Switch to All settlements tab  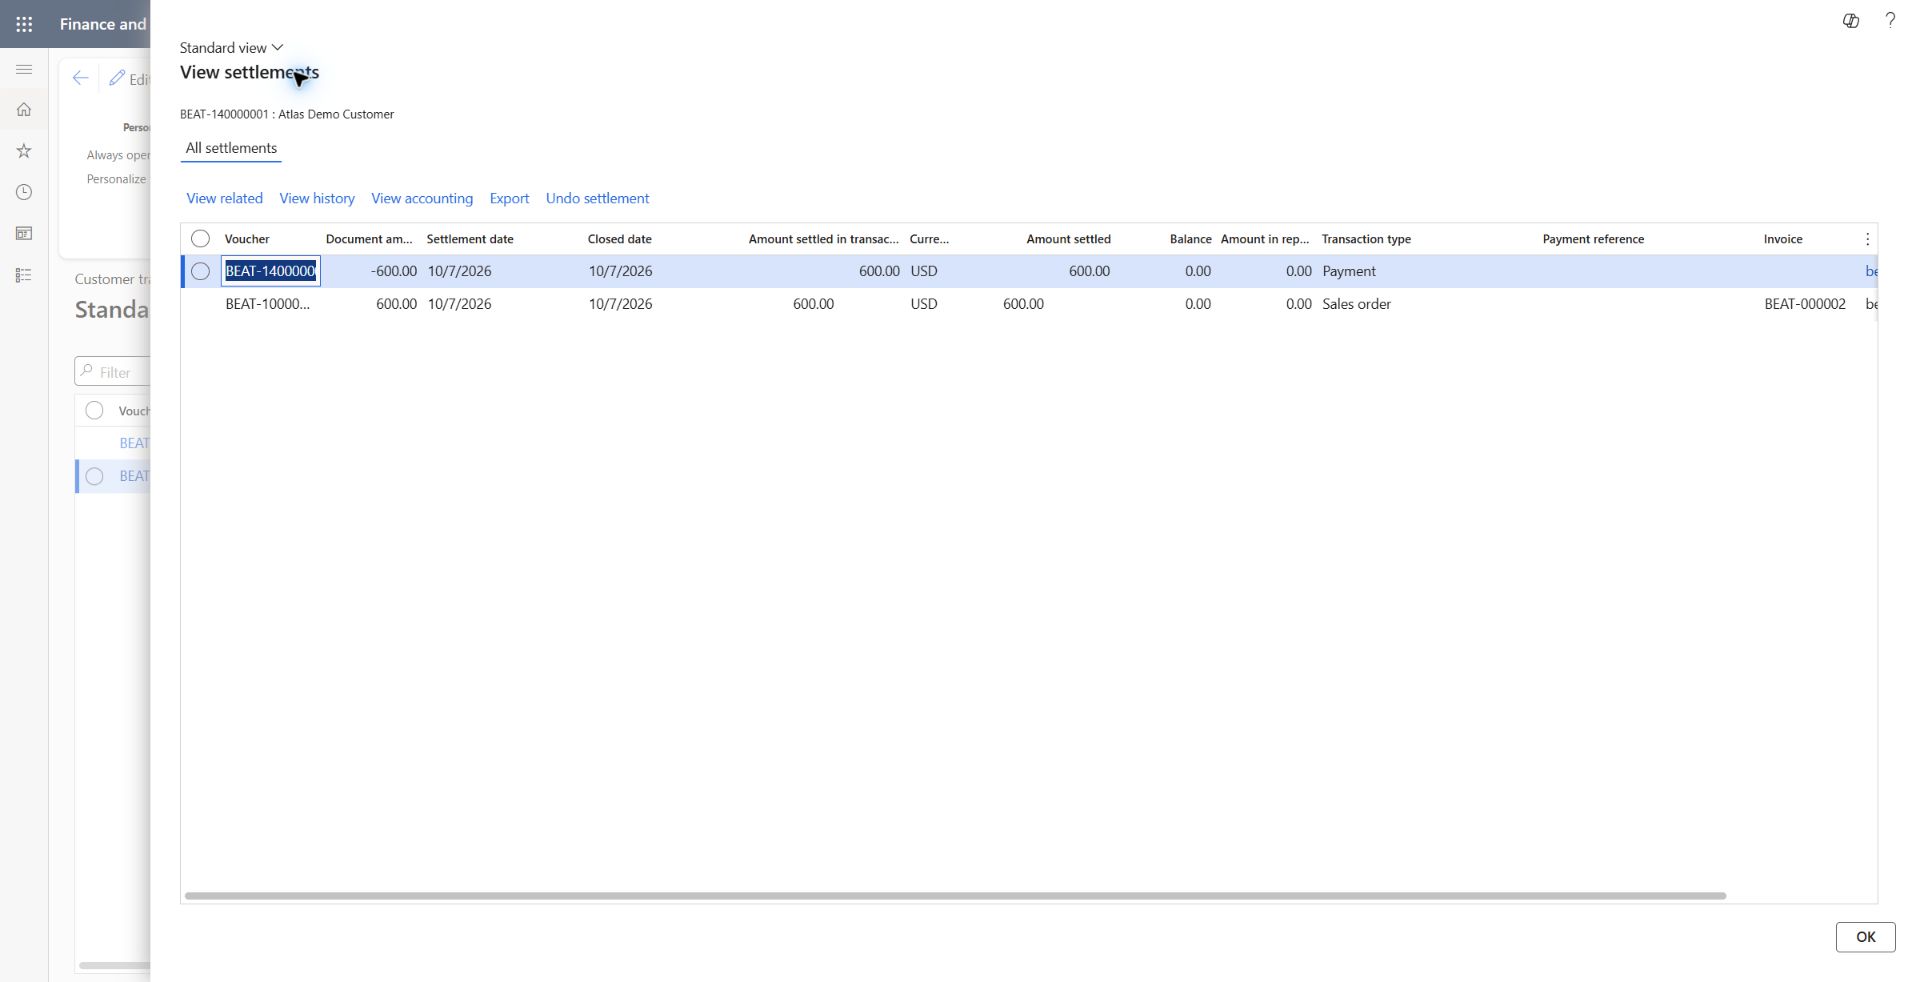(x=231, y=148)
